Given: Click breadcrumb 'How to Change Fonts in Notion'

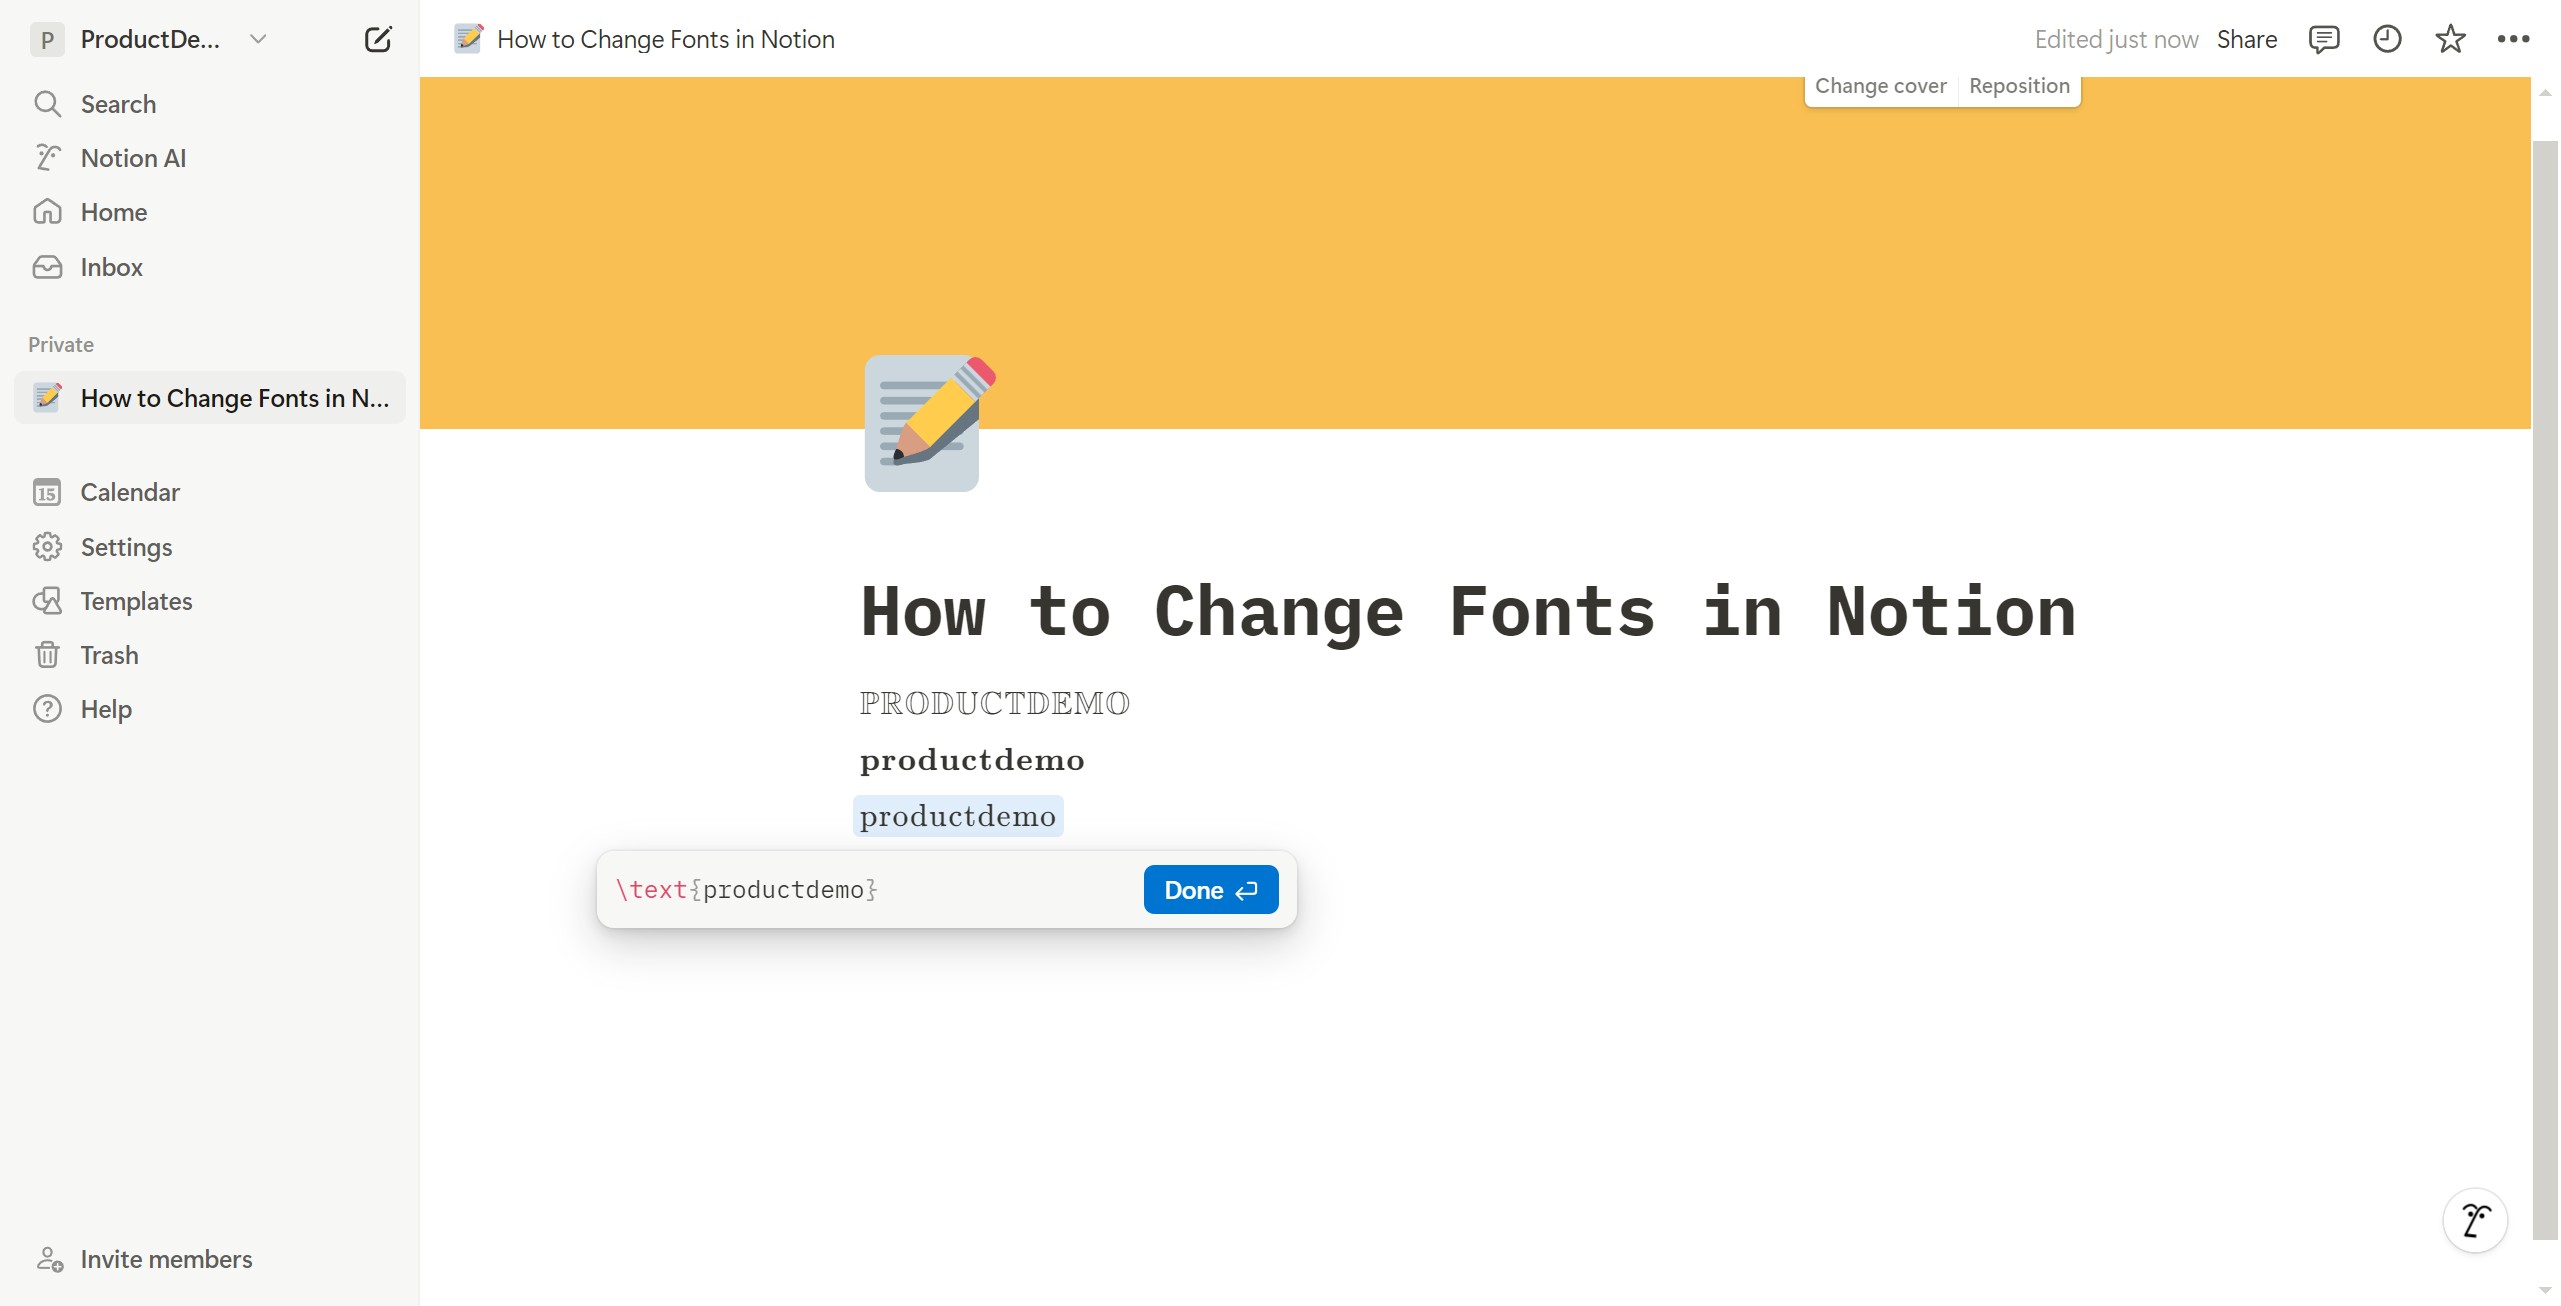Looking at the screenshot, I should [x=665, y=39].
